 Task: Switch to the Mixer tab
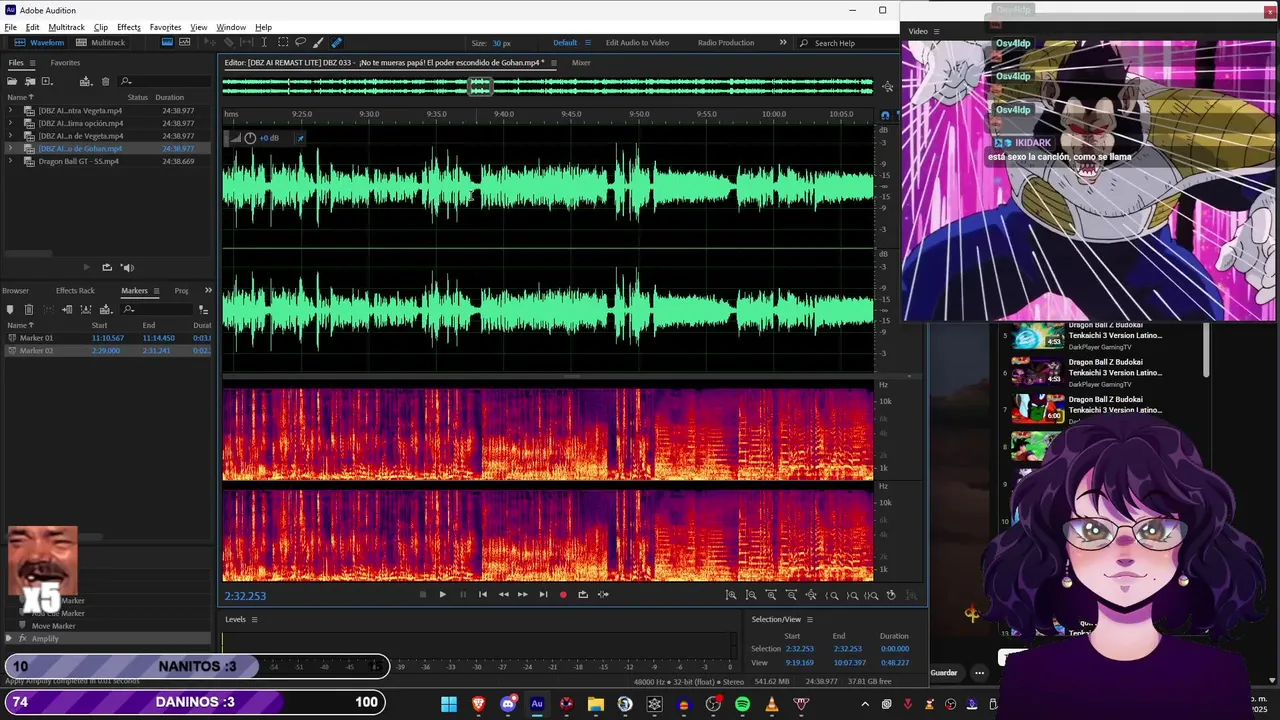(581, 63)
